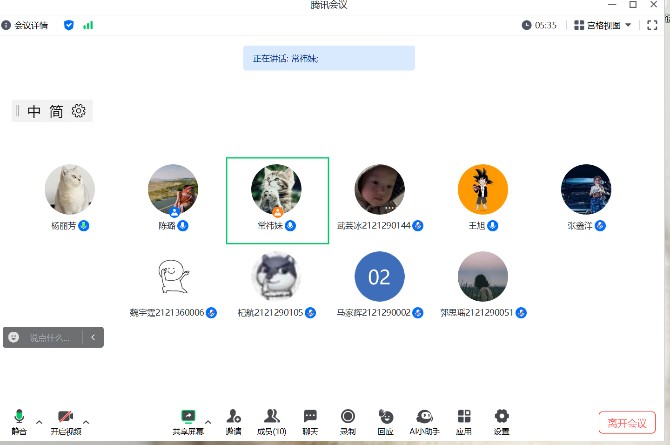Switch layout via grid view menu

[603, 25]
